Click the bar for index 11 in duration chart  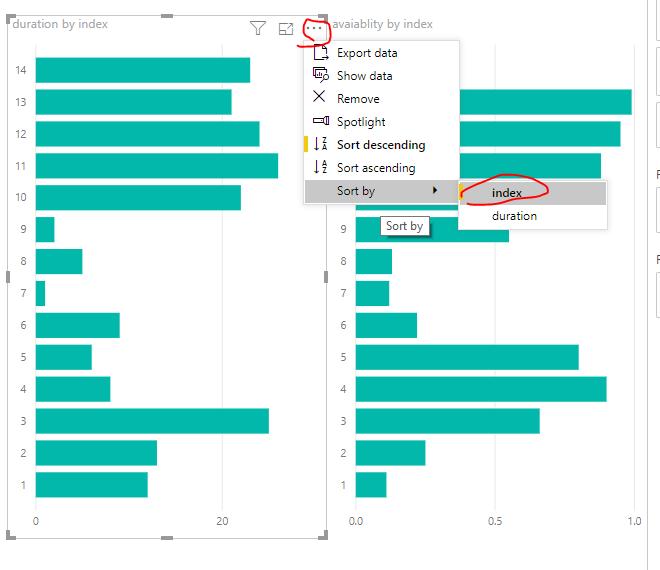pos(157,166)
